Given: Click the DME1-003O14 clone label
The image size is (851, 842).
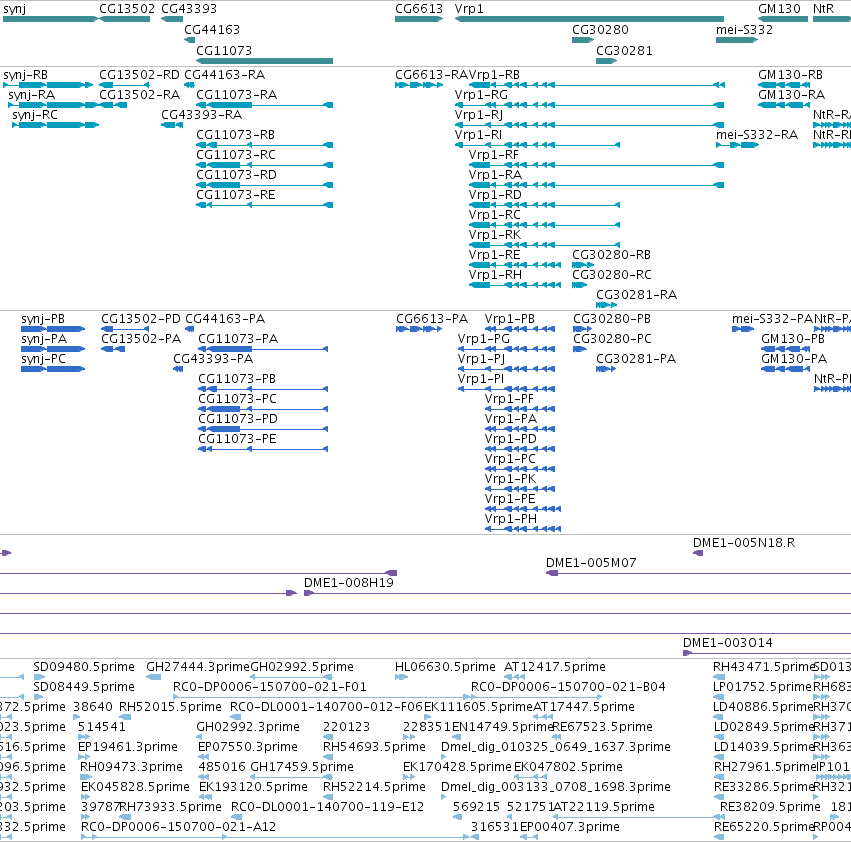Looking at the screenshot, I should click(727, 643).
